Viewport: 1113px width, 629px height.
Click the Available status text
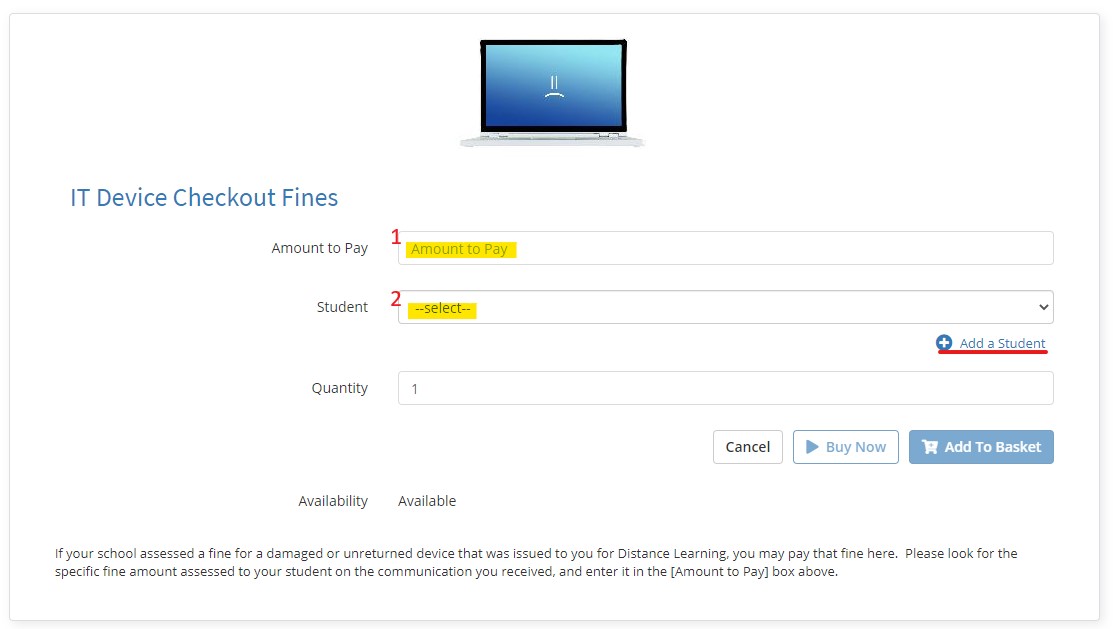[427, 501]
